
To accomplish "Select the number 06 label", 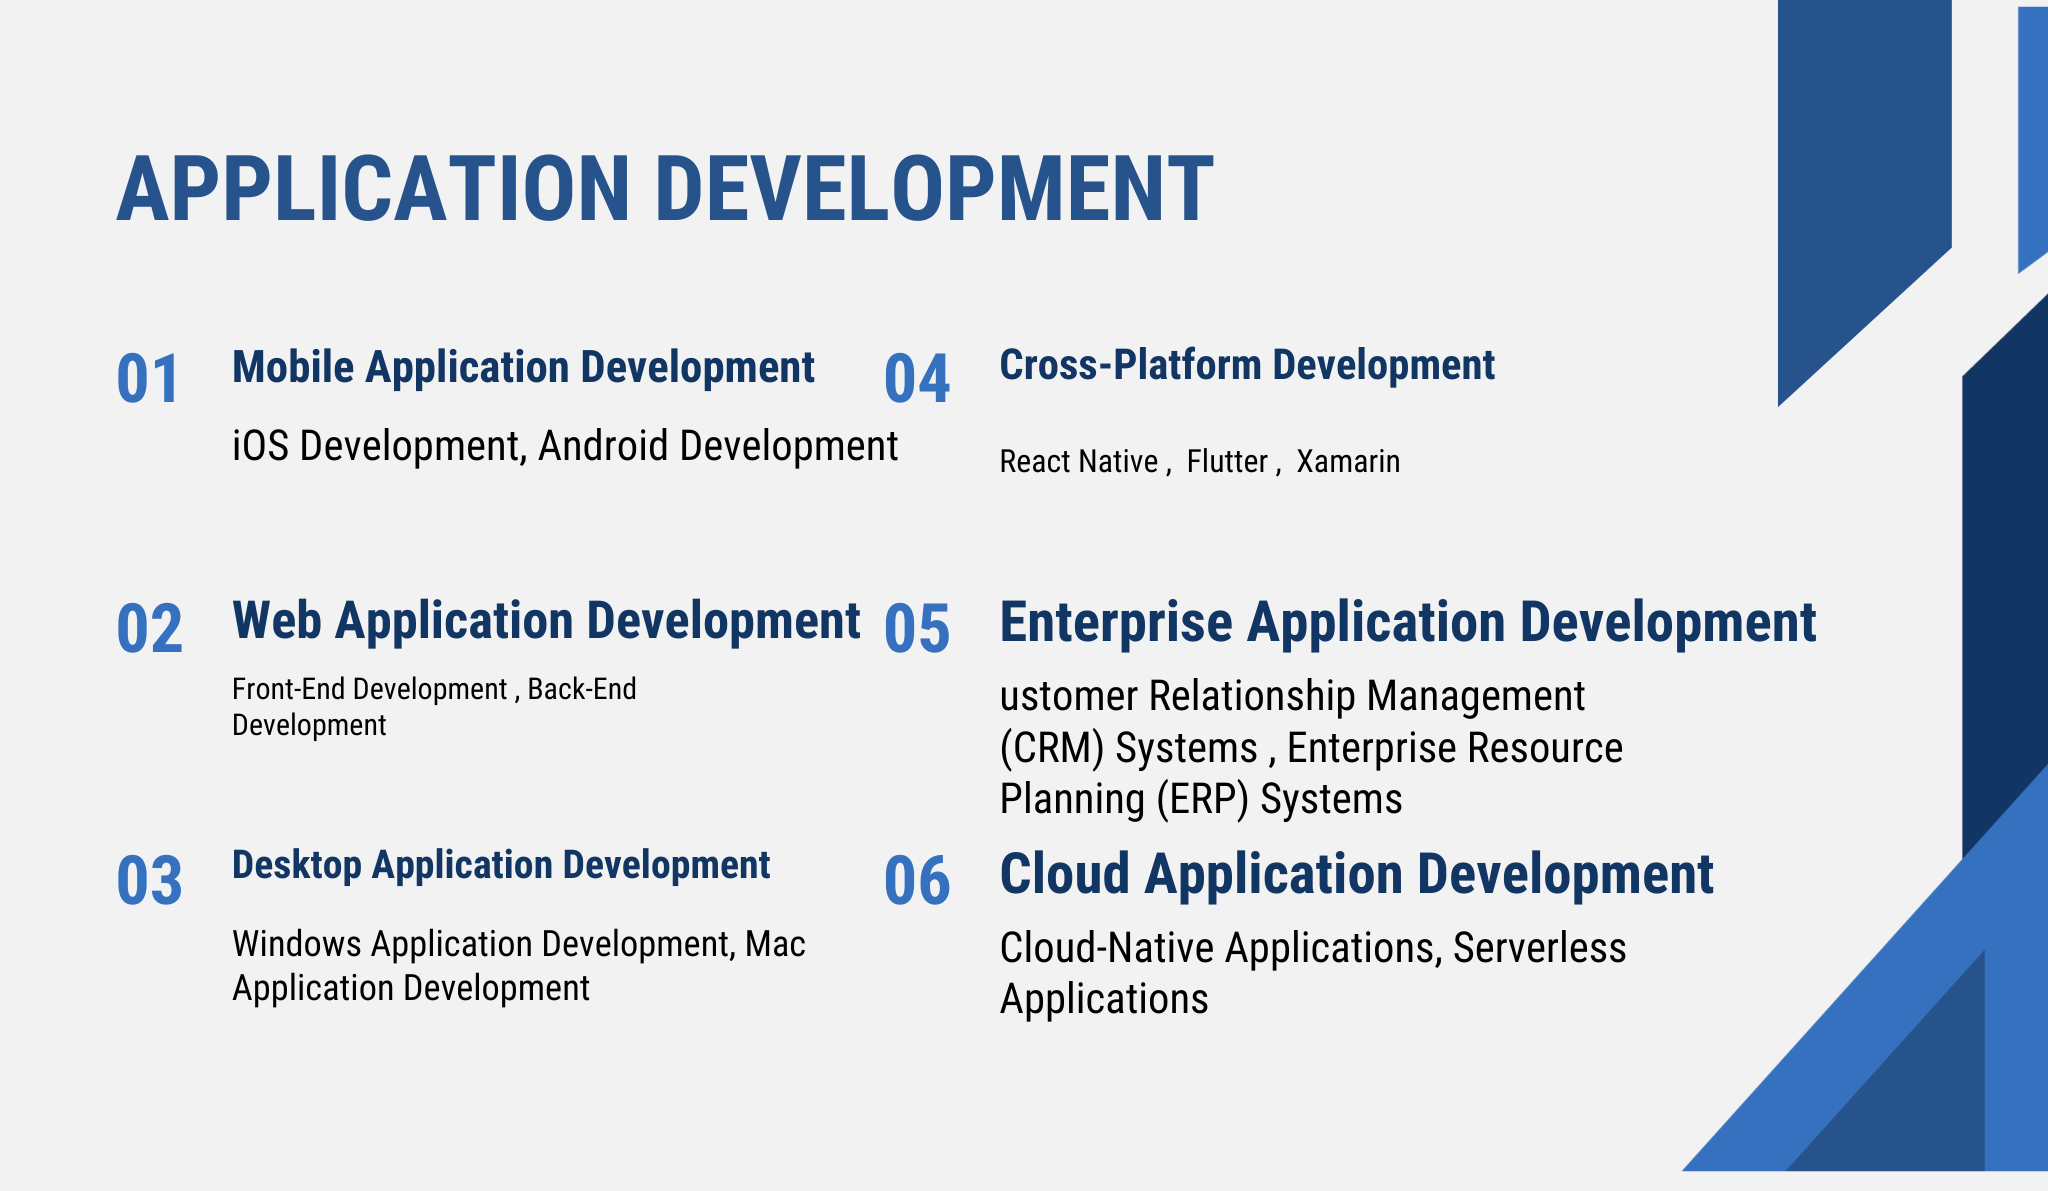I will 916,881.
